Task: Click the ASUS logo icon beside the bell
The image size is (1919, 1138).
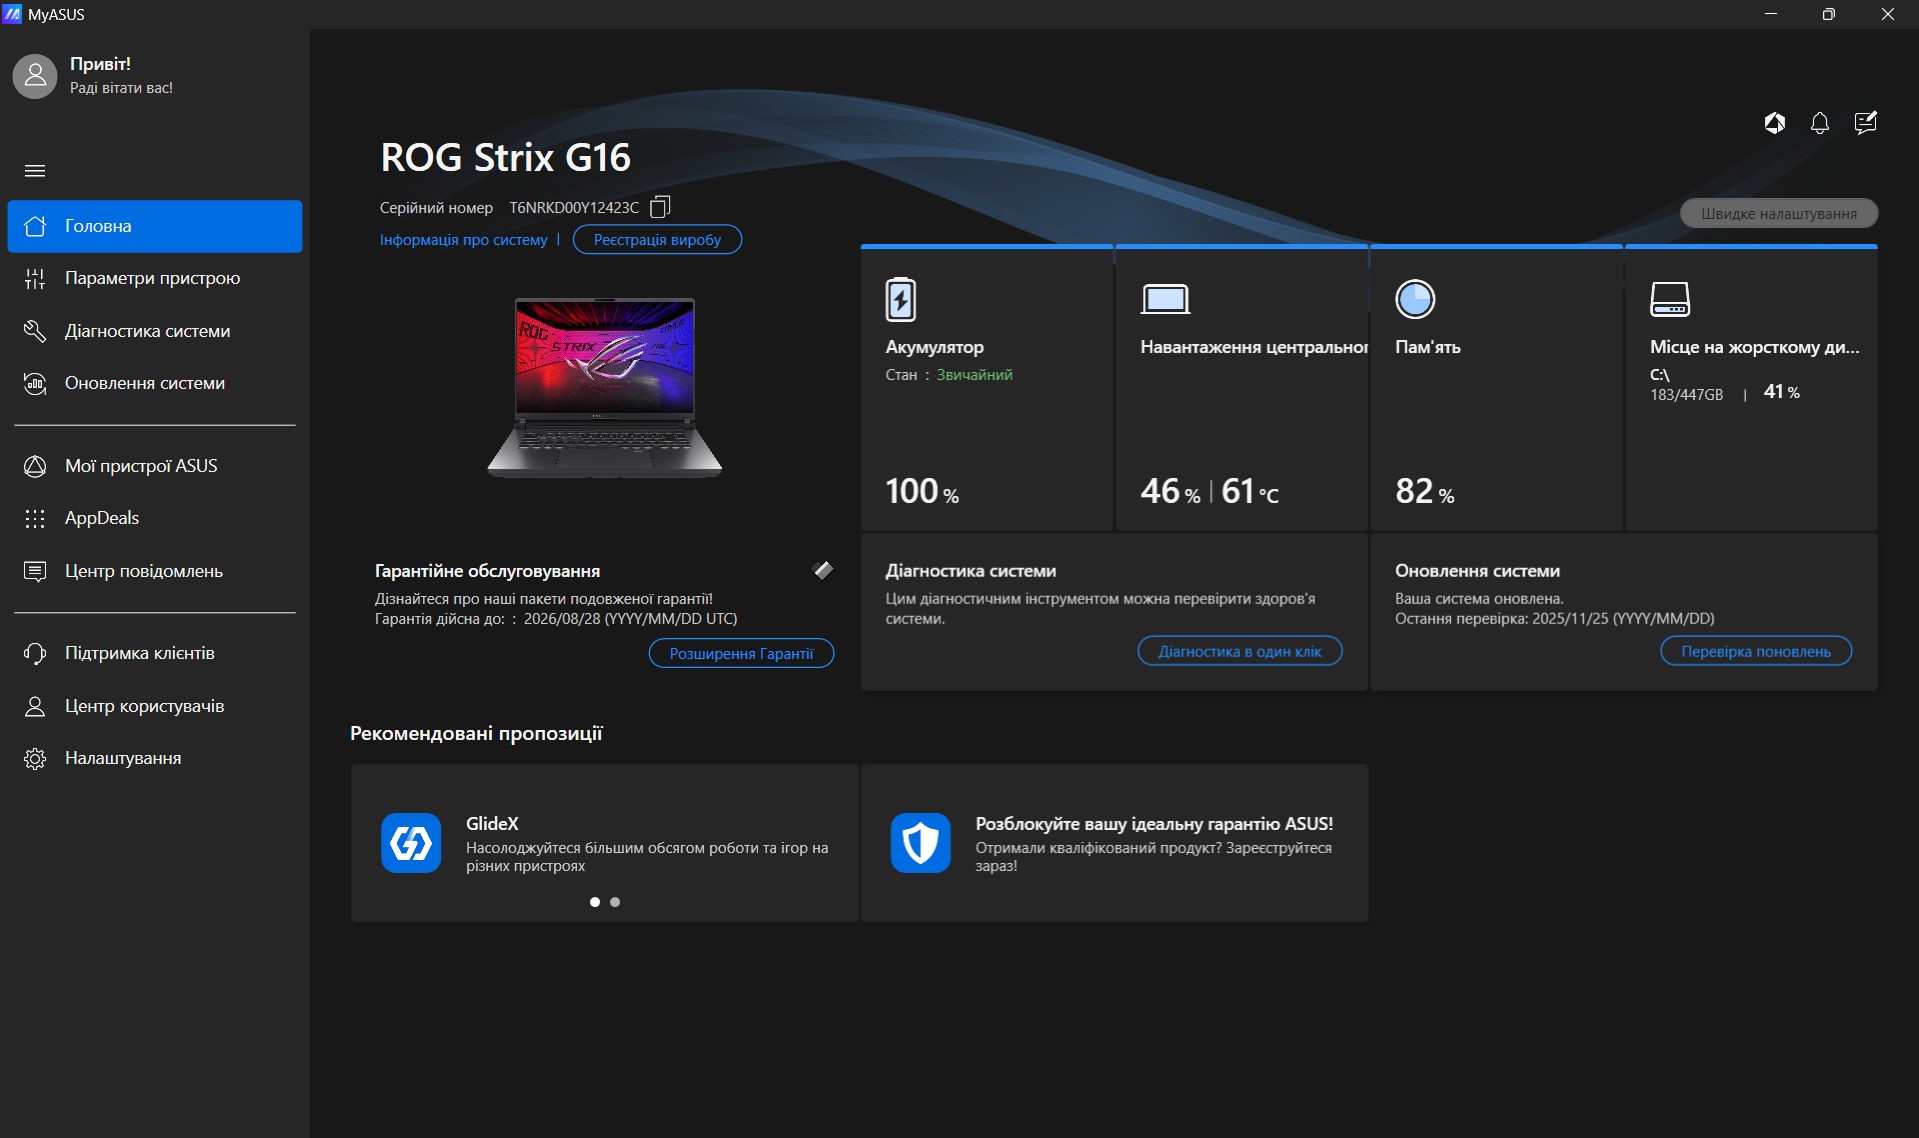Action: 1774,123
